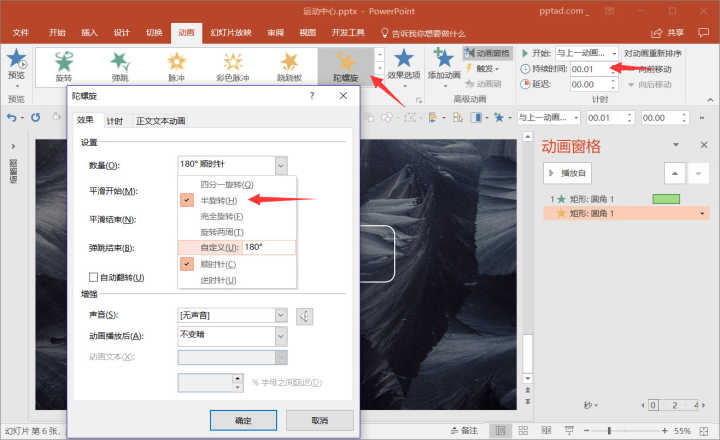This screenshot has width=720, height=440.
Task: Expand the animation gallery more arrow
Action: pyautogui.click(x=379, y=79)
